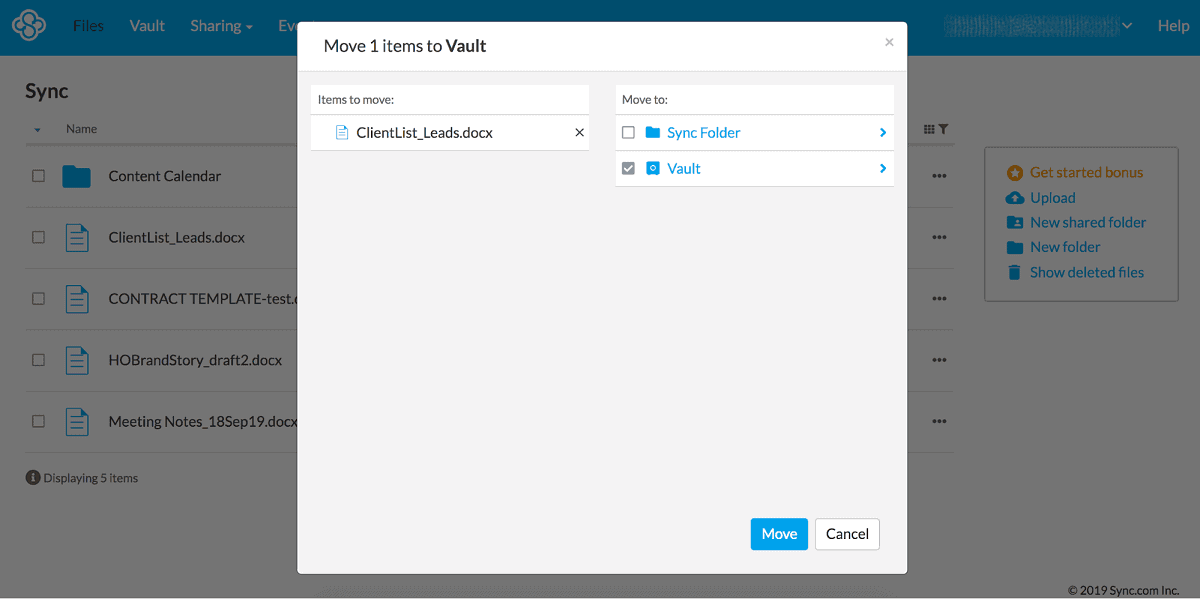The height and width of the screenshot is (599, 1200).
Task: Select the checkbox beside HOBrandStory_draft2.docx
Action: [x=38, y=360]
